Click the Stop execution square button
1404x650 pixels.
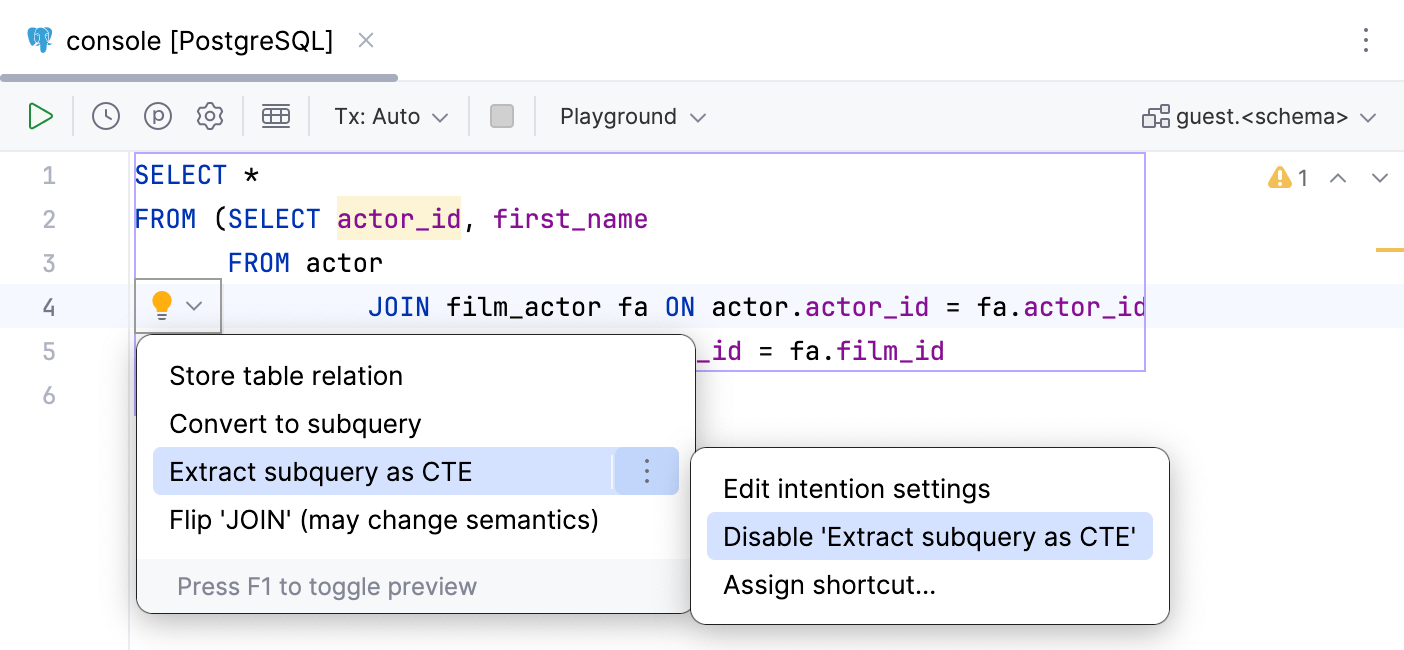pyautogui.click(x=502, y=117)
